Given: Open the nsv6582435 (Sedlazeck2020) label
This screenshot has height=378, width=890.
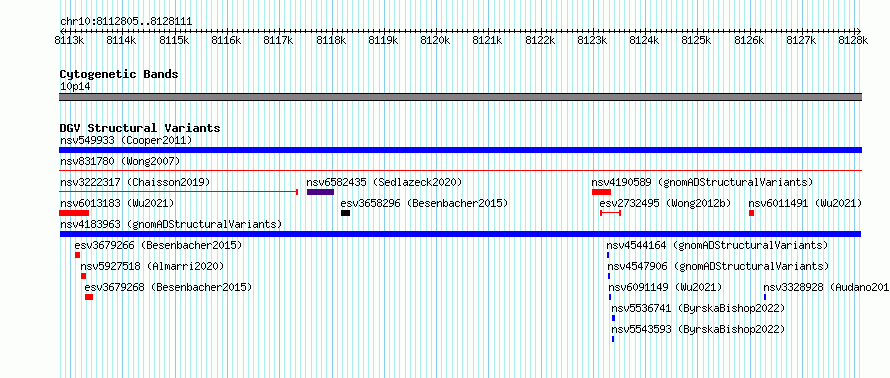Looking at the screenshot, I should click(x=384, y=182).
